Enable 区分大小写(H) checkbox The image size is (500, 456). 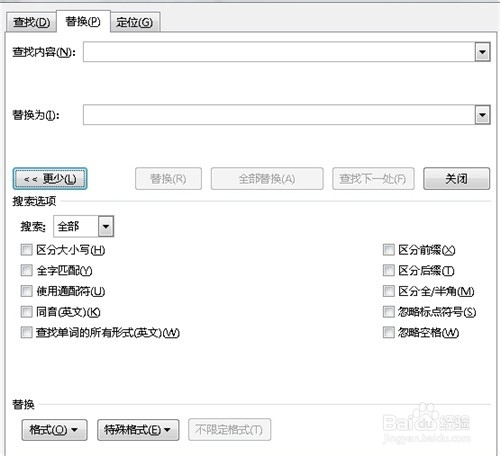point(26,250)
